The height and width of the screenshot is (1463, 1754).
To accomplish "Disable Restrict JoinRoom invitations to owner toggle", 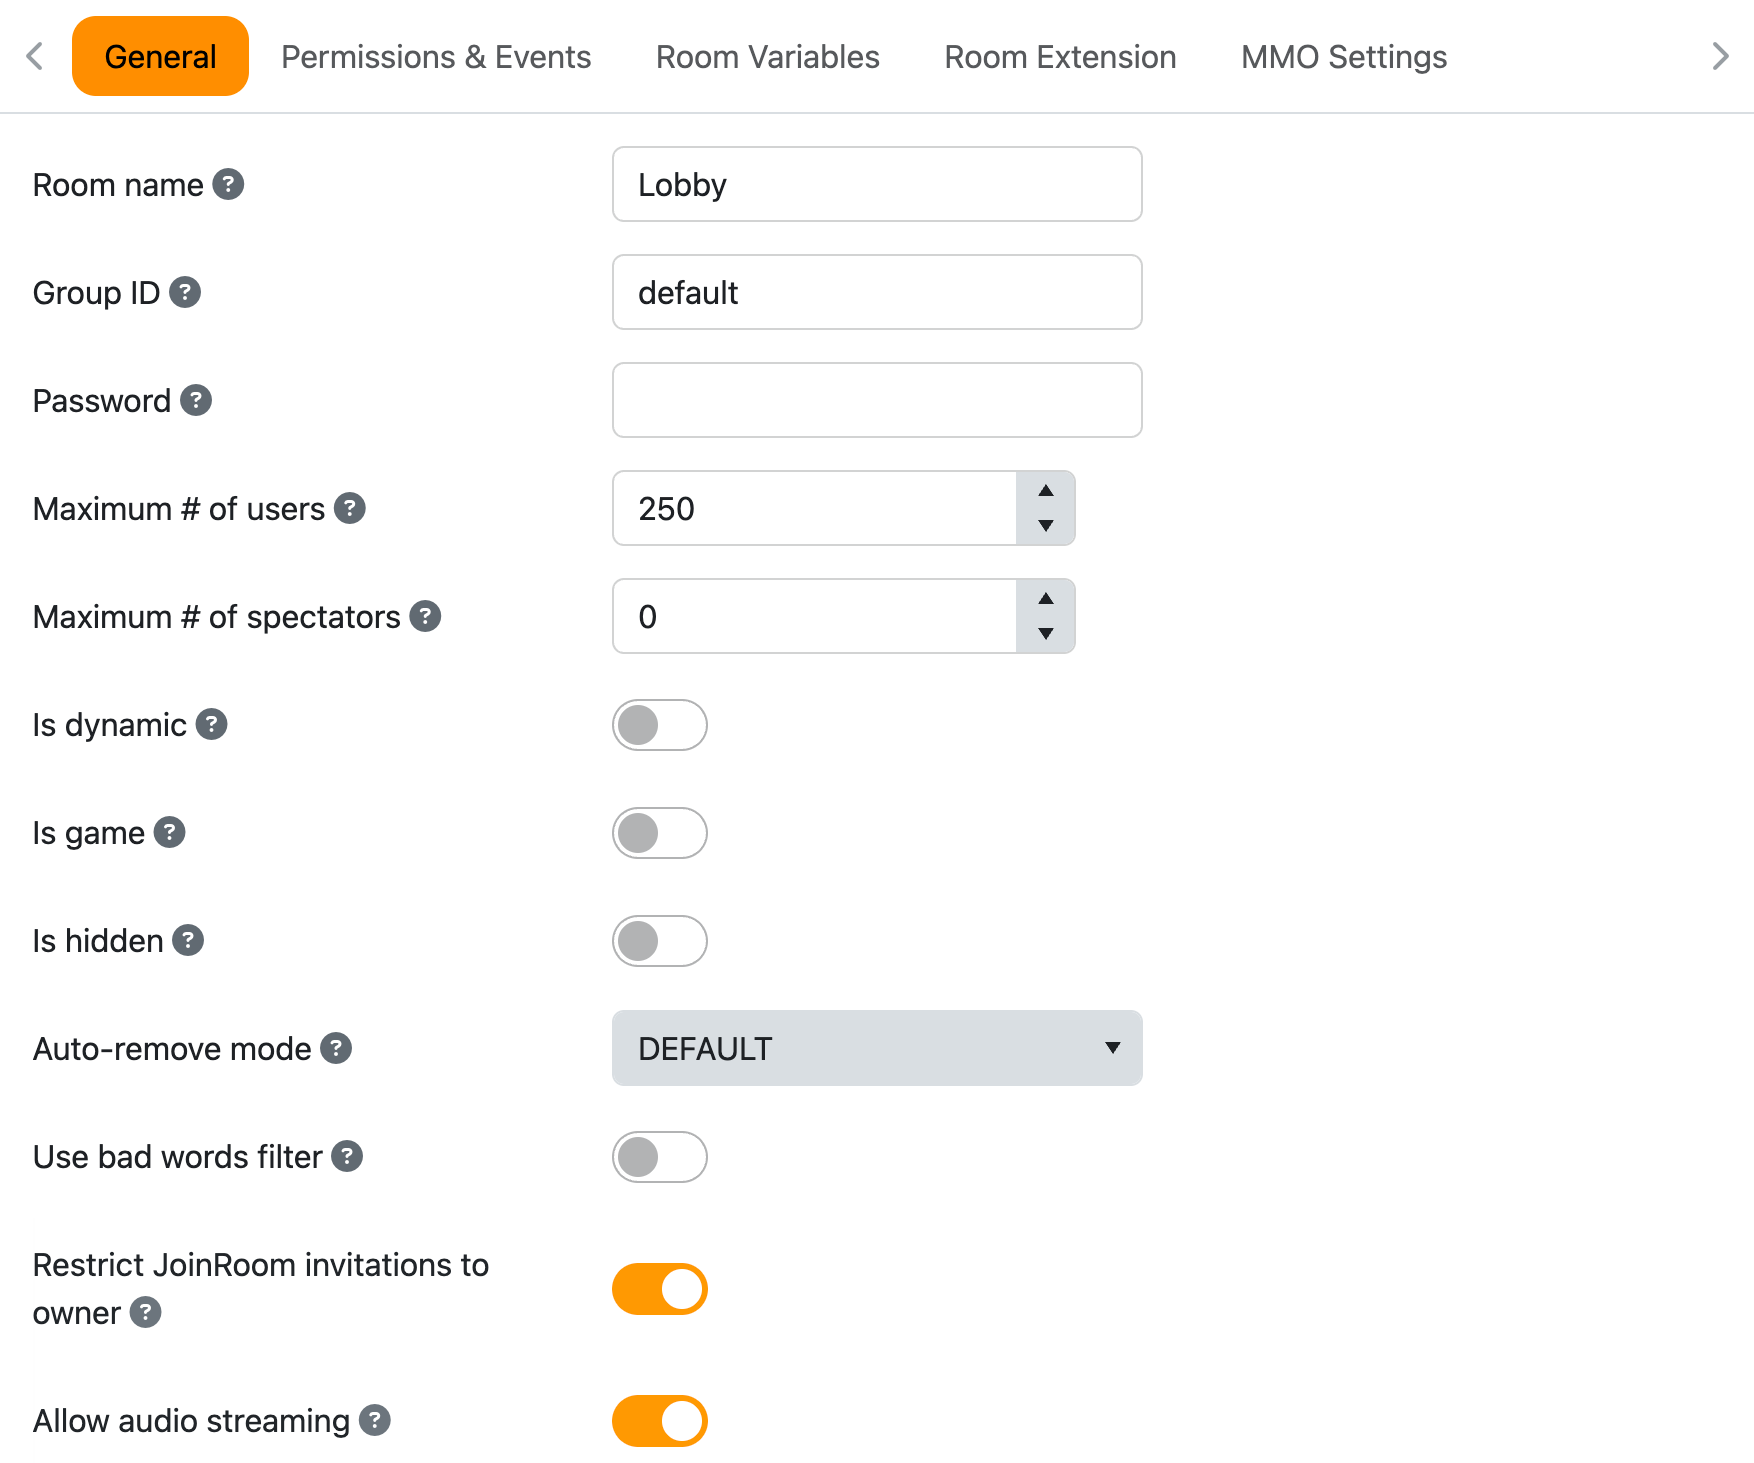I will tap(659, 1289).
